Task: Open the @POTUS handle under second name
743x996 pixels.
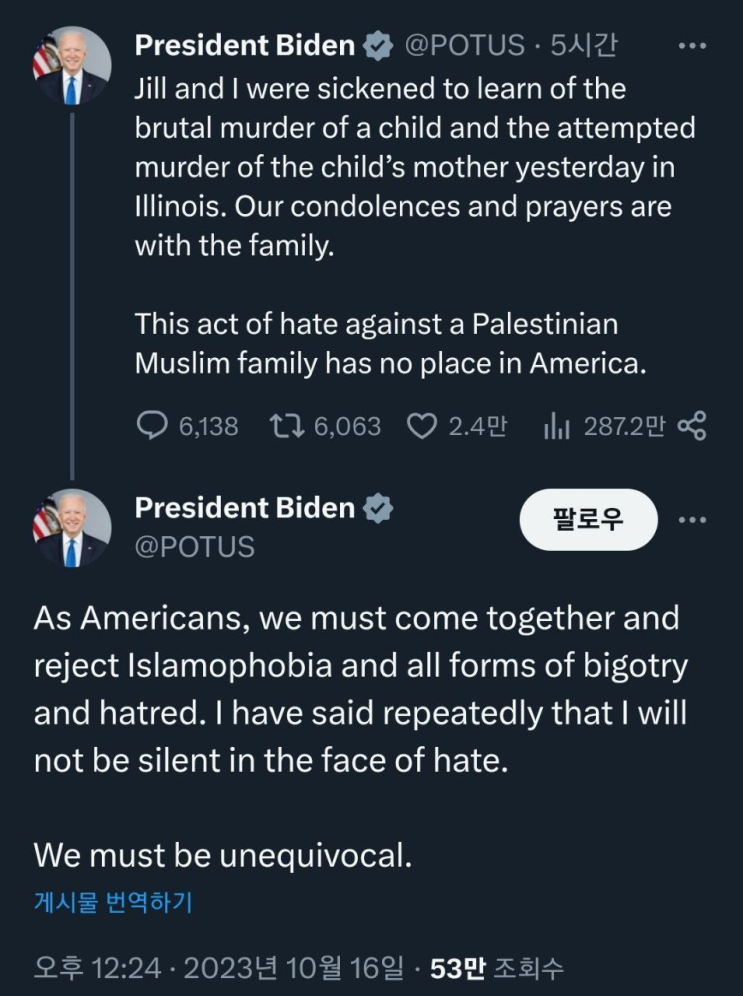Action: pos(195,547)
